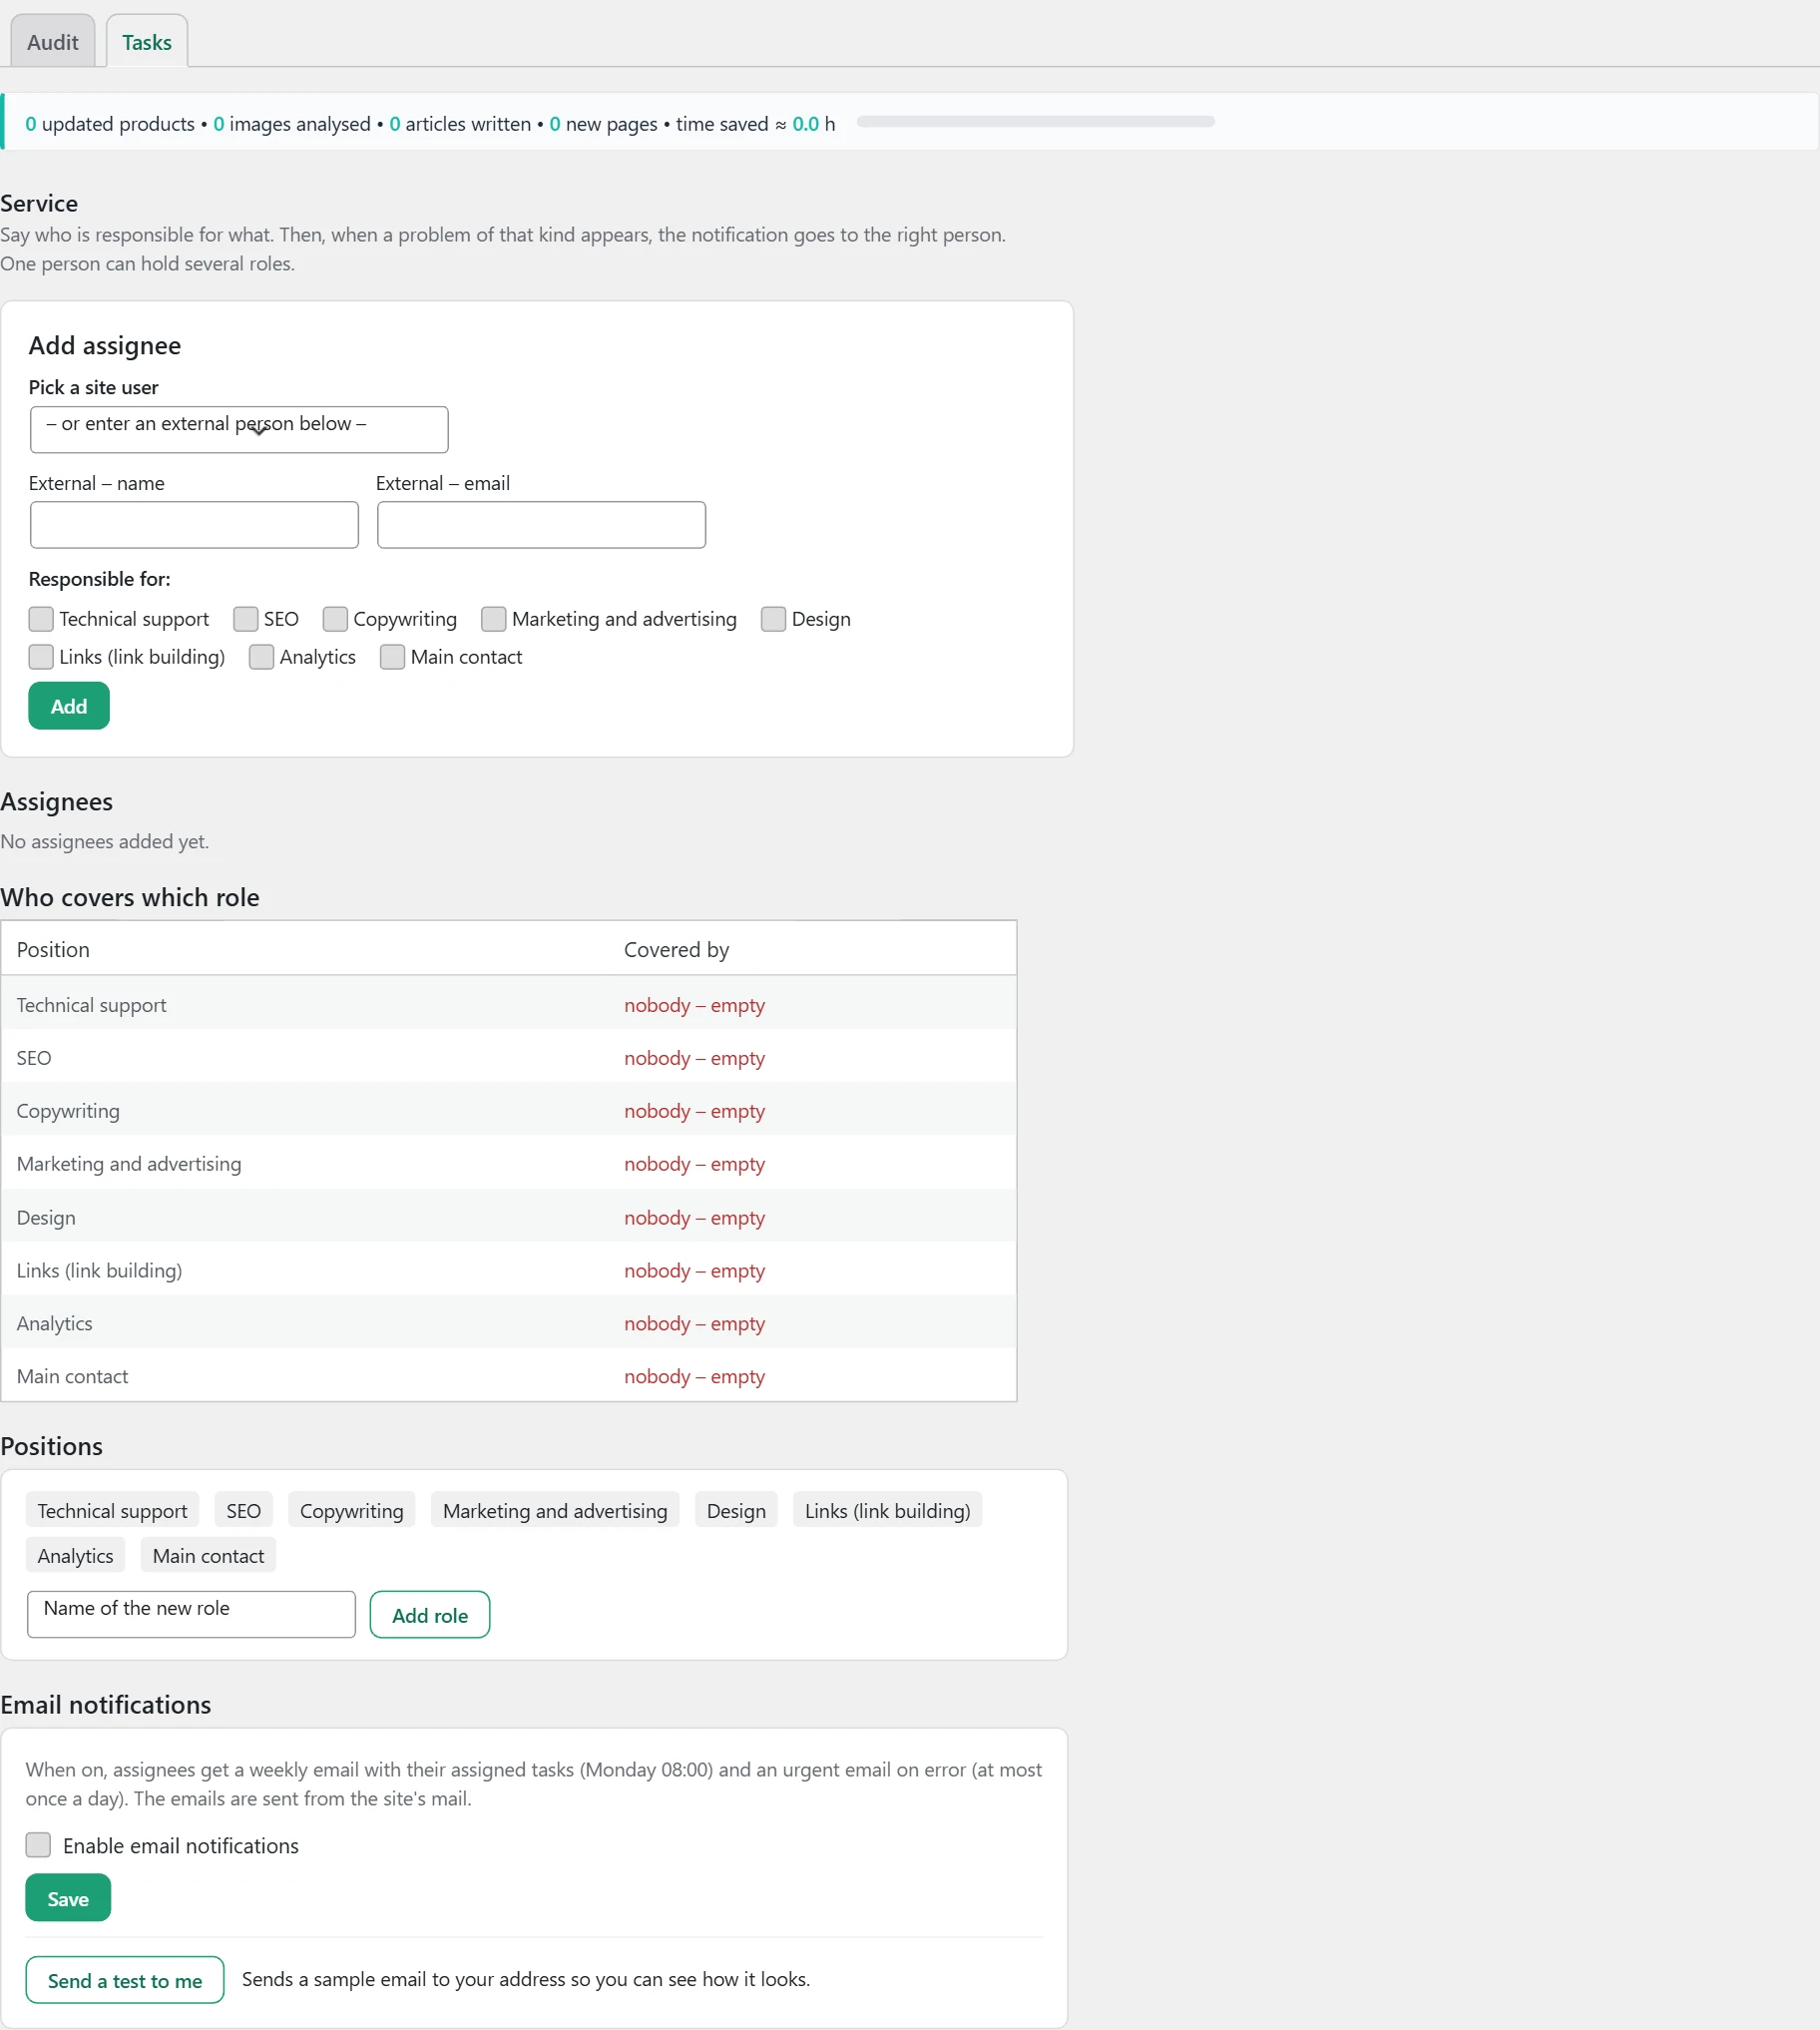Click Analytics row in the roles table

tap(509, 1323)
